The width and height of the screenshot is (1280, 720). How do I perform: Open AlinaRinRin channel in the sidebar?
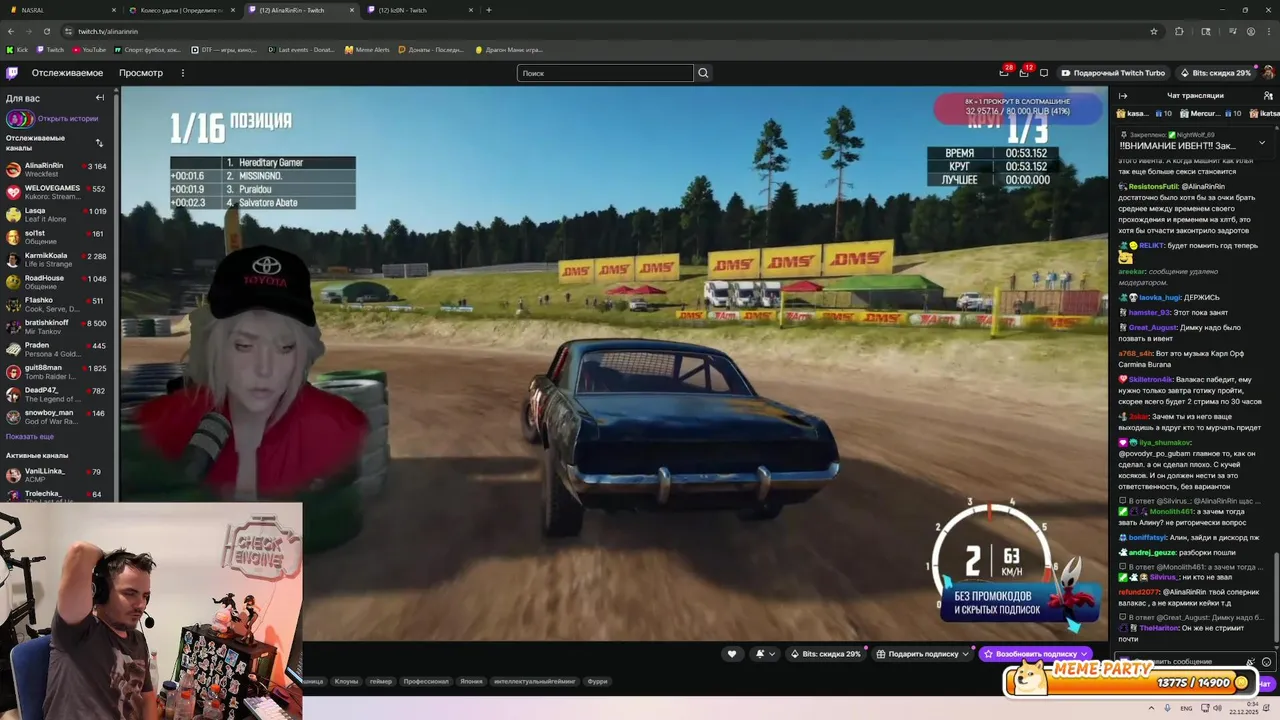tap(58, 170)
